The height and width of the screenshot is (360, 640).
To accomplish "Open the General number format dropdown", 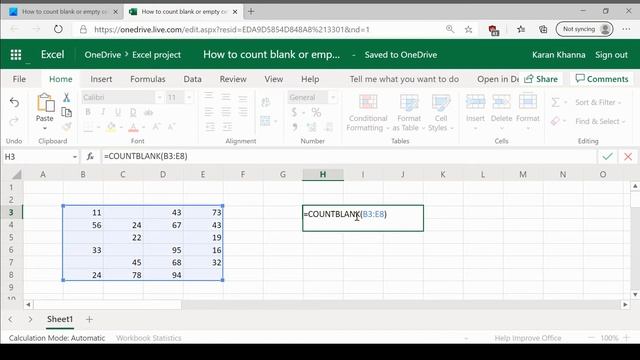I will [333, 98].
